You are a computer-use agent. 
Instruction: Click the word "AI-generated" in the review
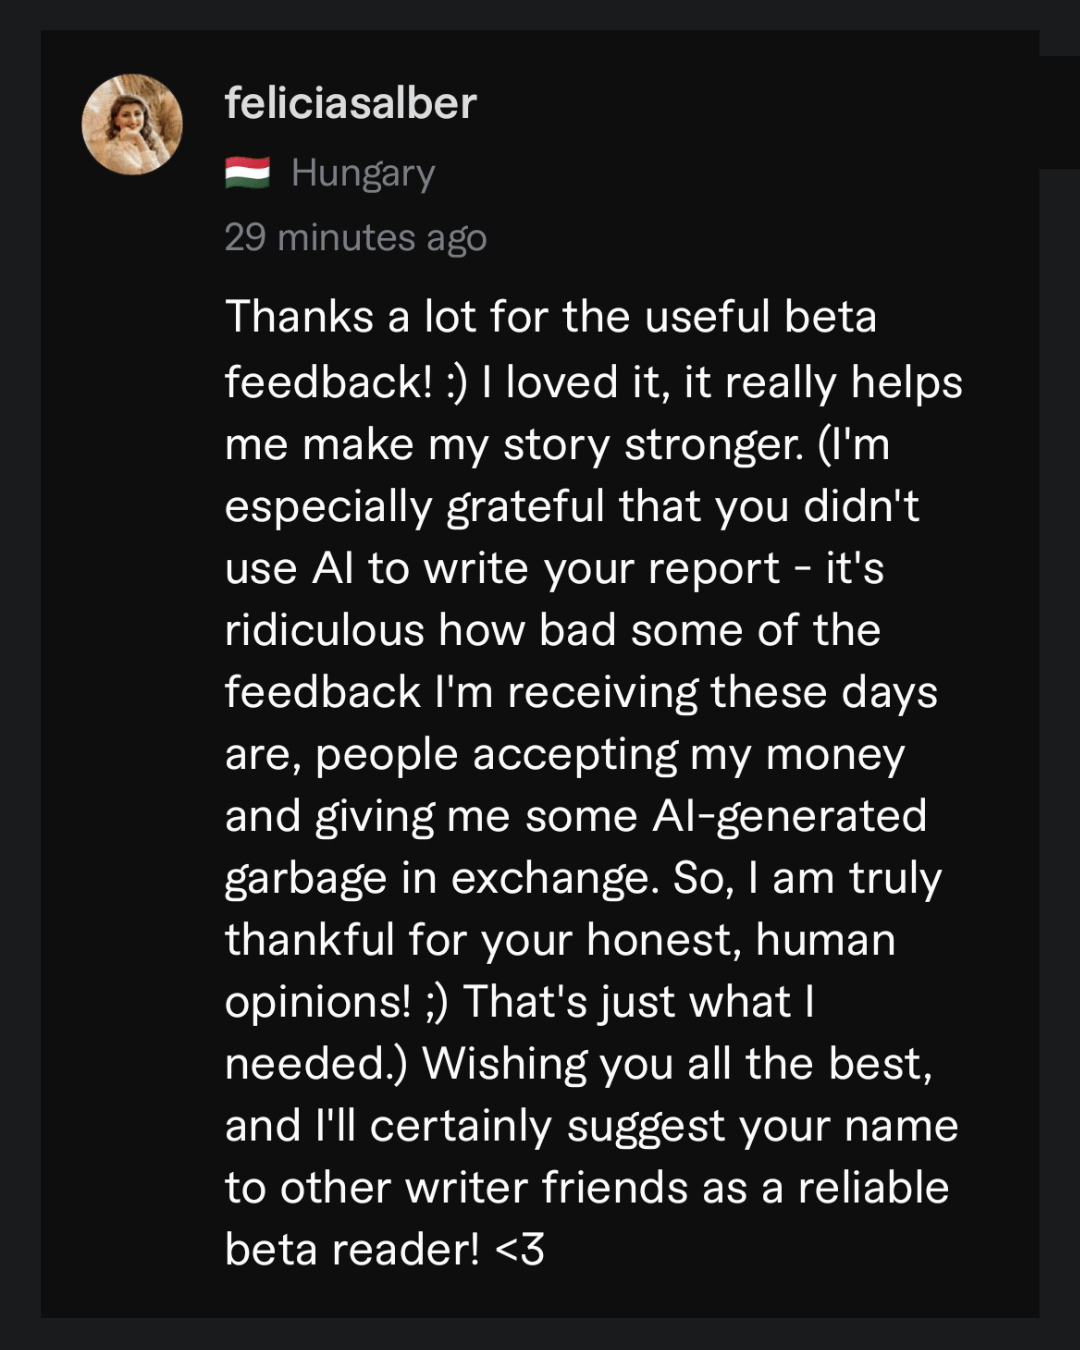[789, 817]
